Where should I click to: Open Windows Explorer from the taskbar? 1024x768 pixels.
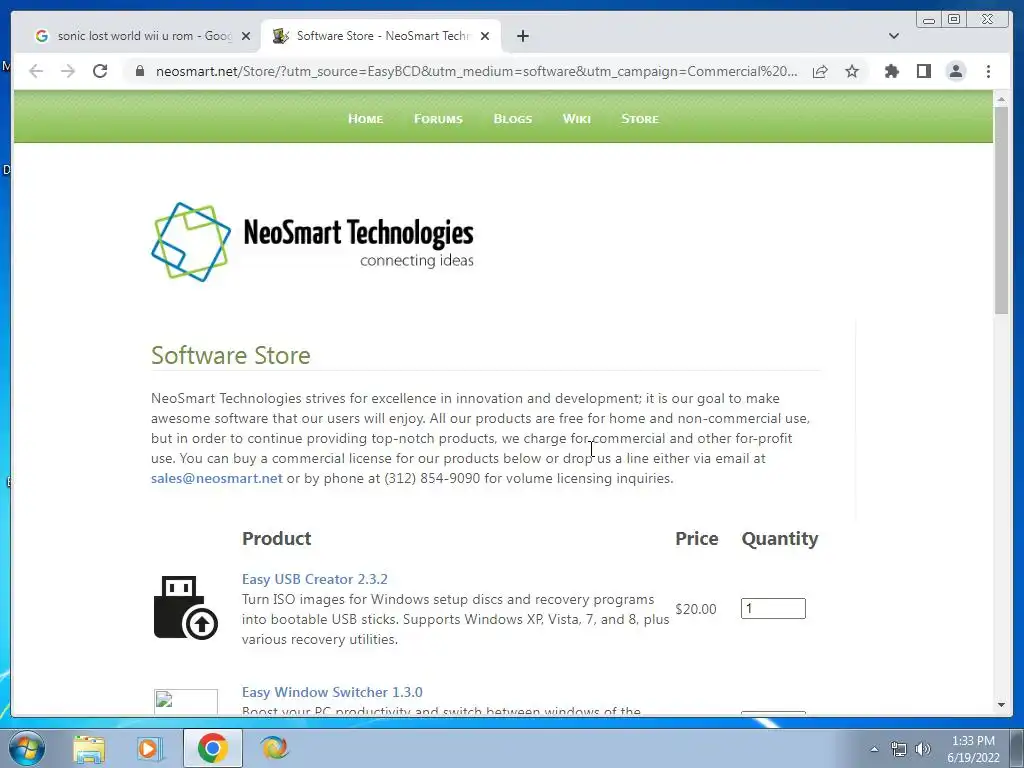click(89, 748)
